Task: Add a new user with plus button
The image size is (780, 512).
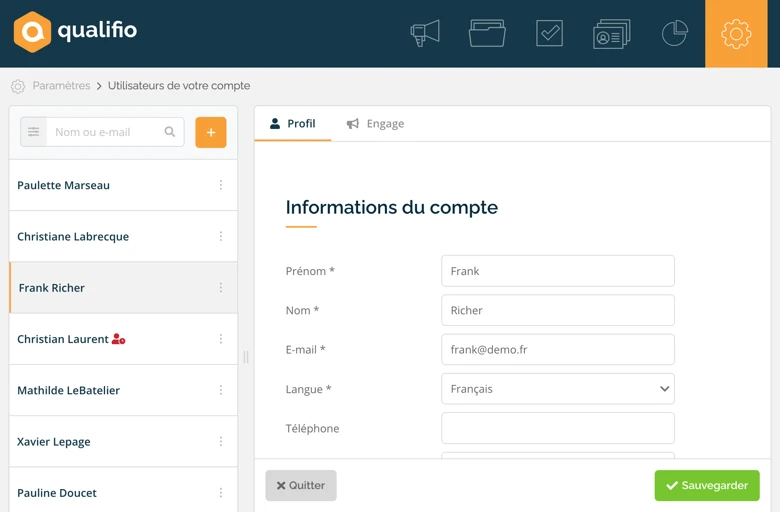Action: (x=210, y=132)
